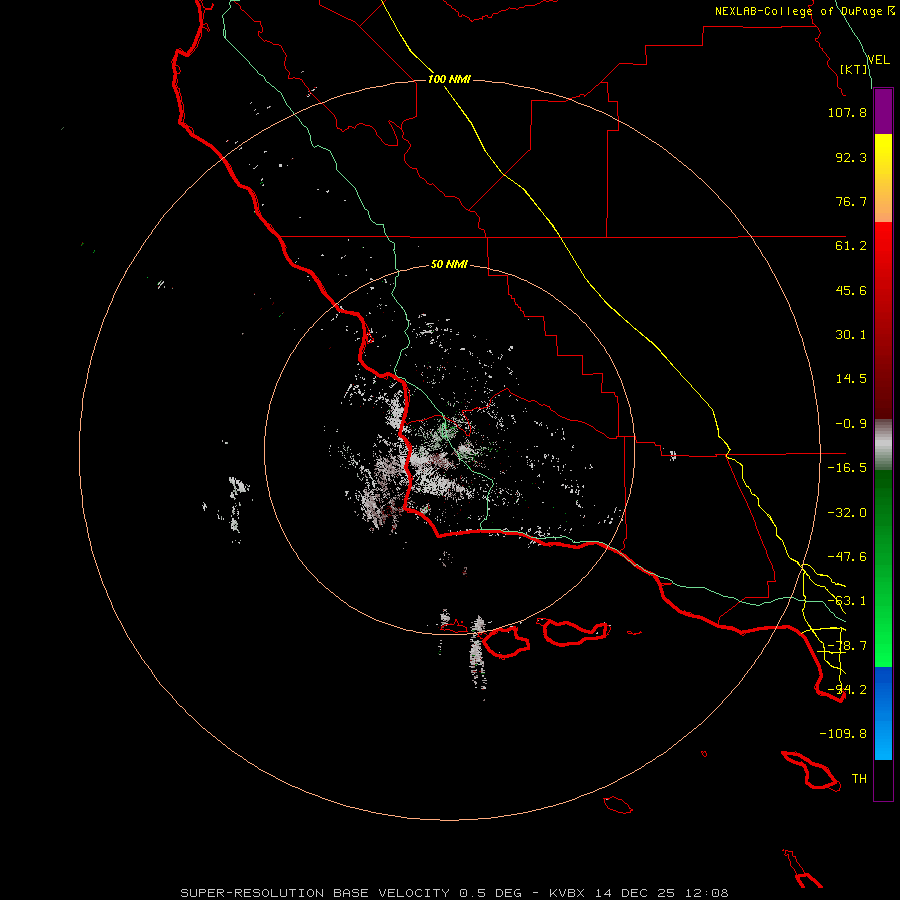Click the 107.8 velocity scale value

click(x=847, y=112)
